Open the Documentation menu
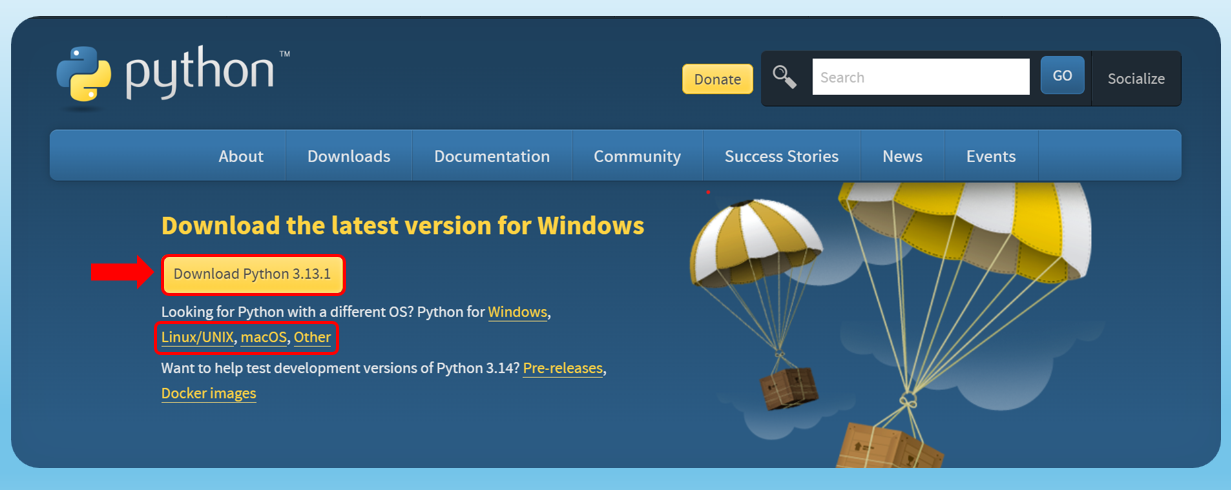The height and width of the screenshot is (490, 1231). pos(492,156)
